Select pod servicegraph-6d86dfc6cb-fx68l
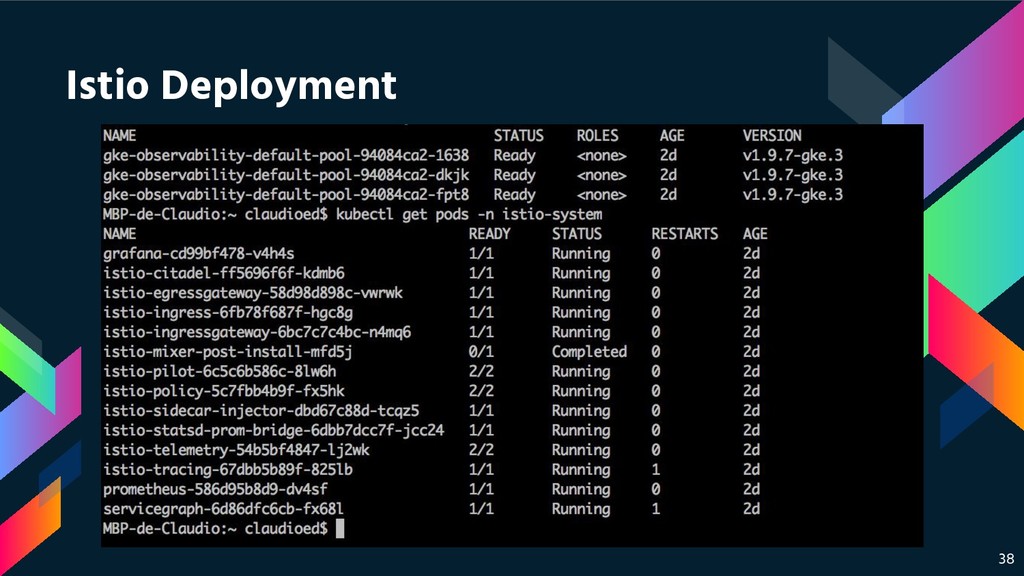Image resolution: width=1024 pixels, height=576 pixels. tap(223, 508)
